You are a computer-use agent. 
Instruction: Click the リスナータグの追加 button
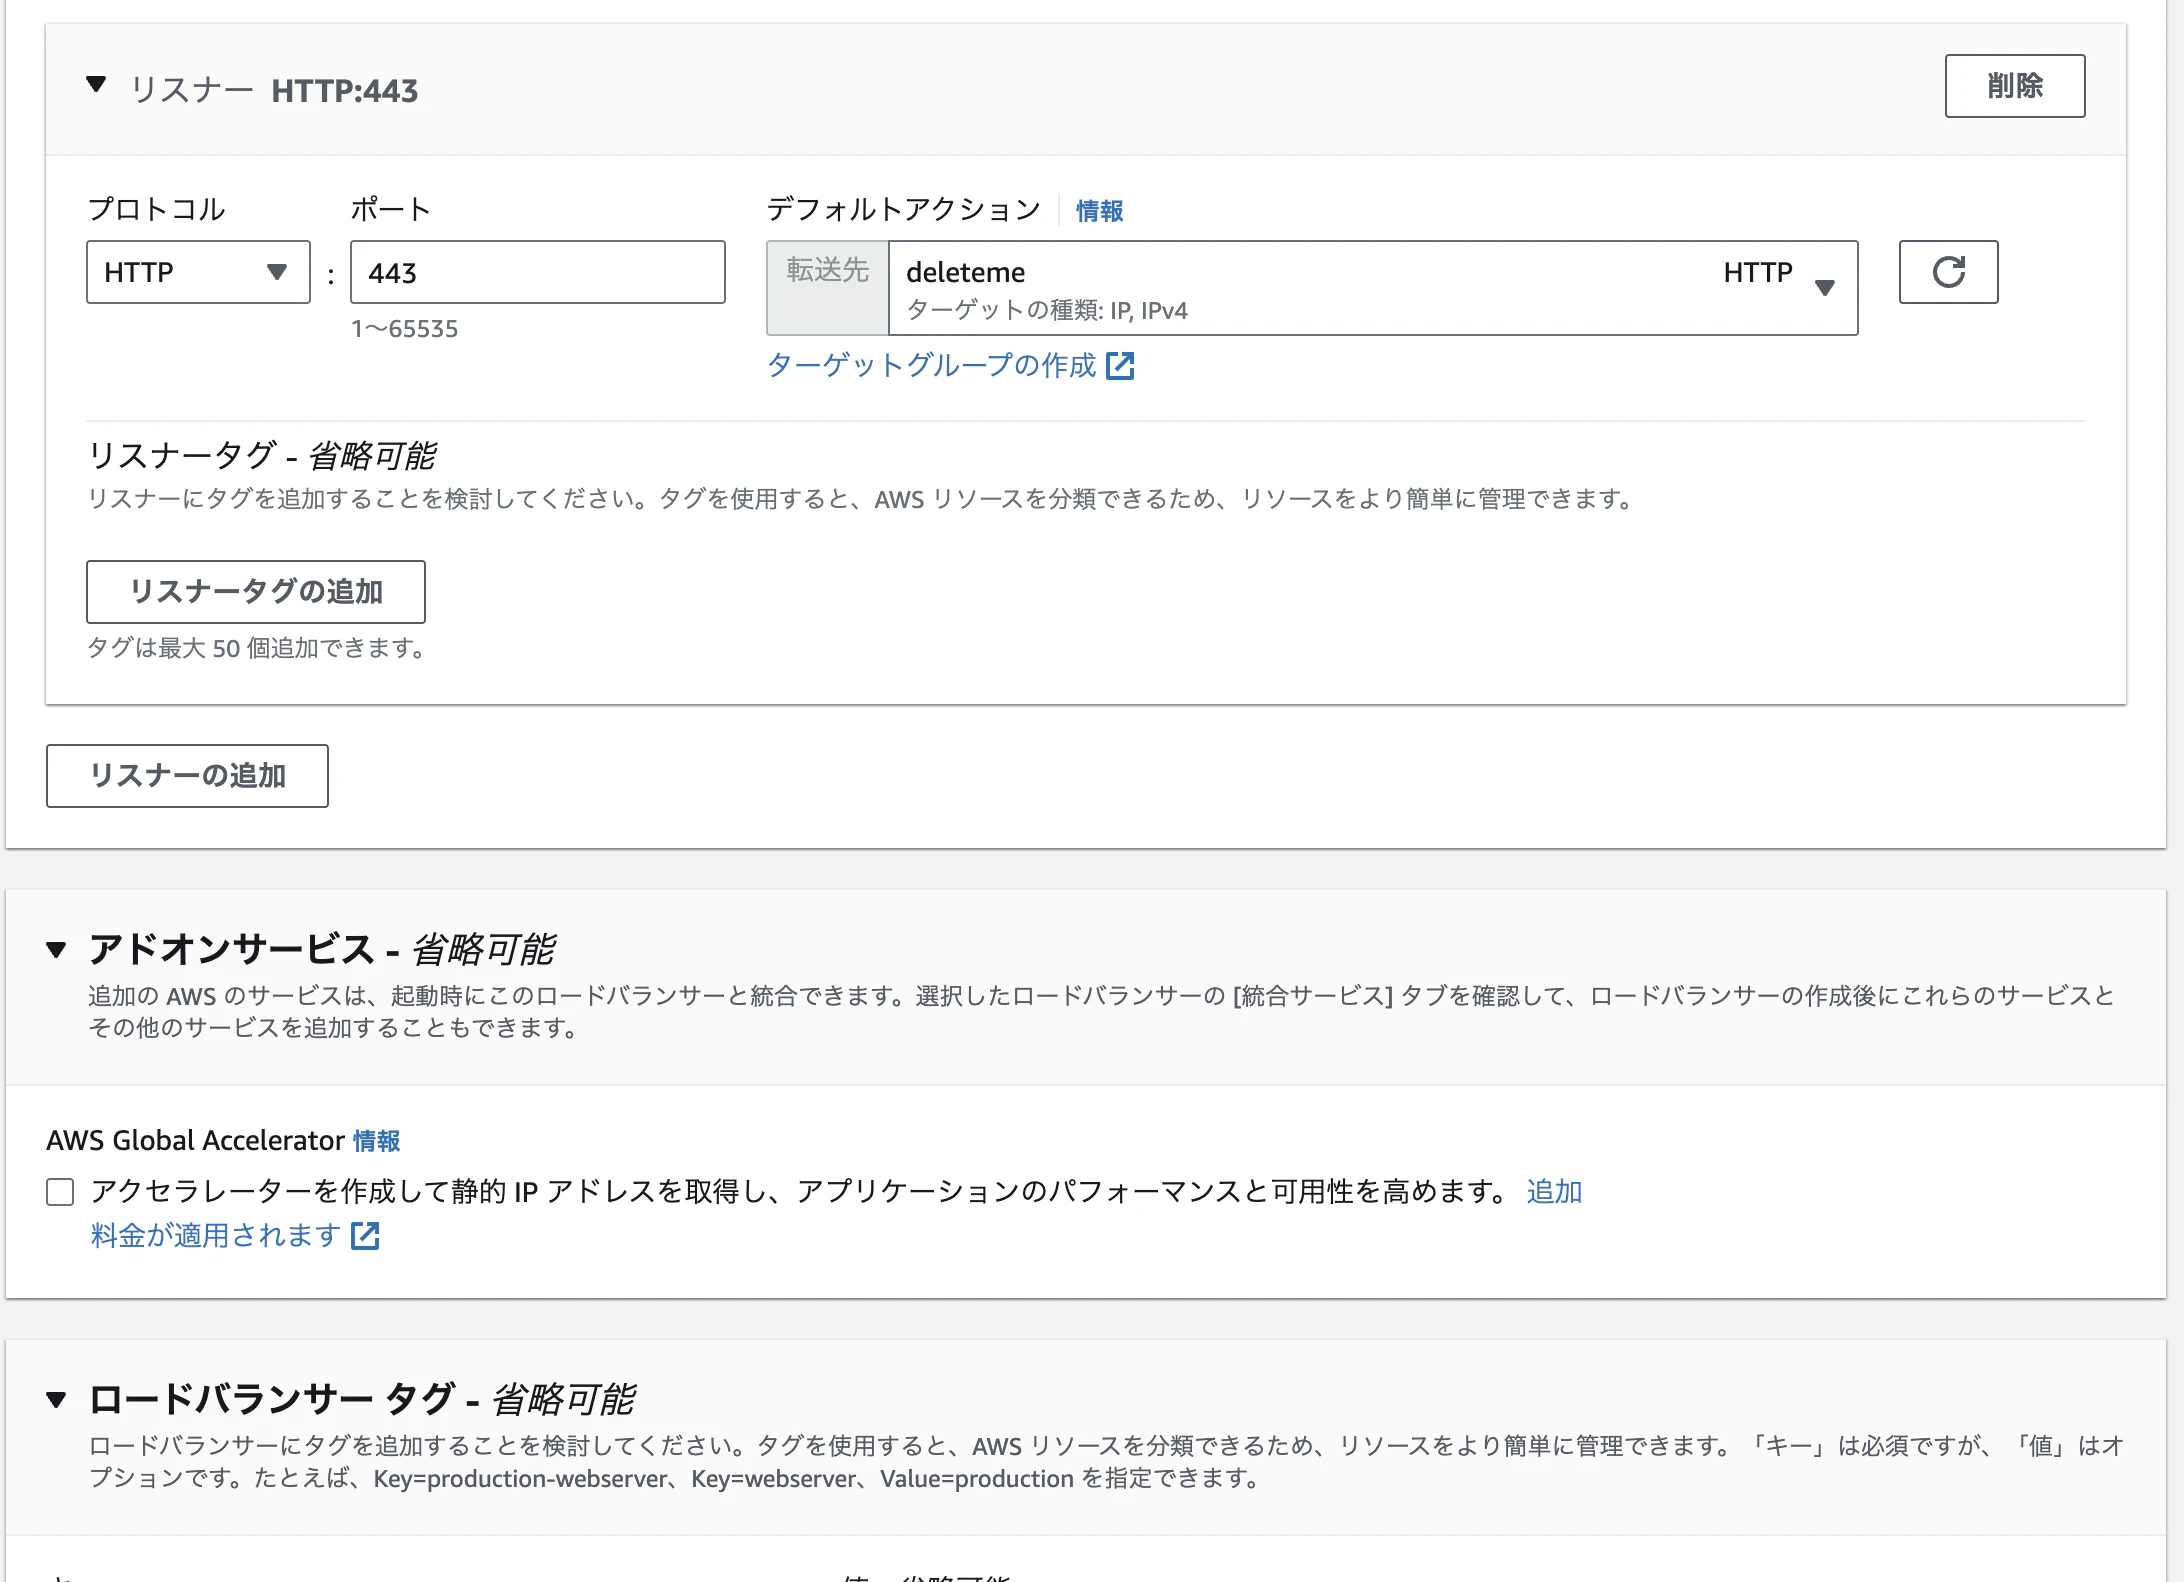click(x=255, y=592)
